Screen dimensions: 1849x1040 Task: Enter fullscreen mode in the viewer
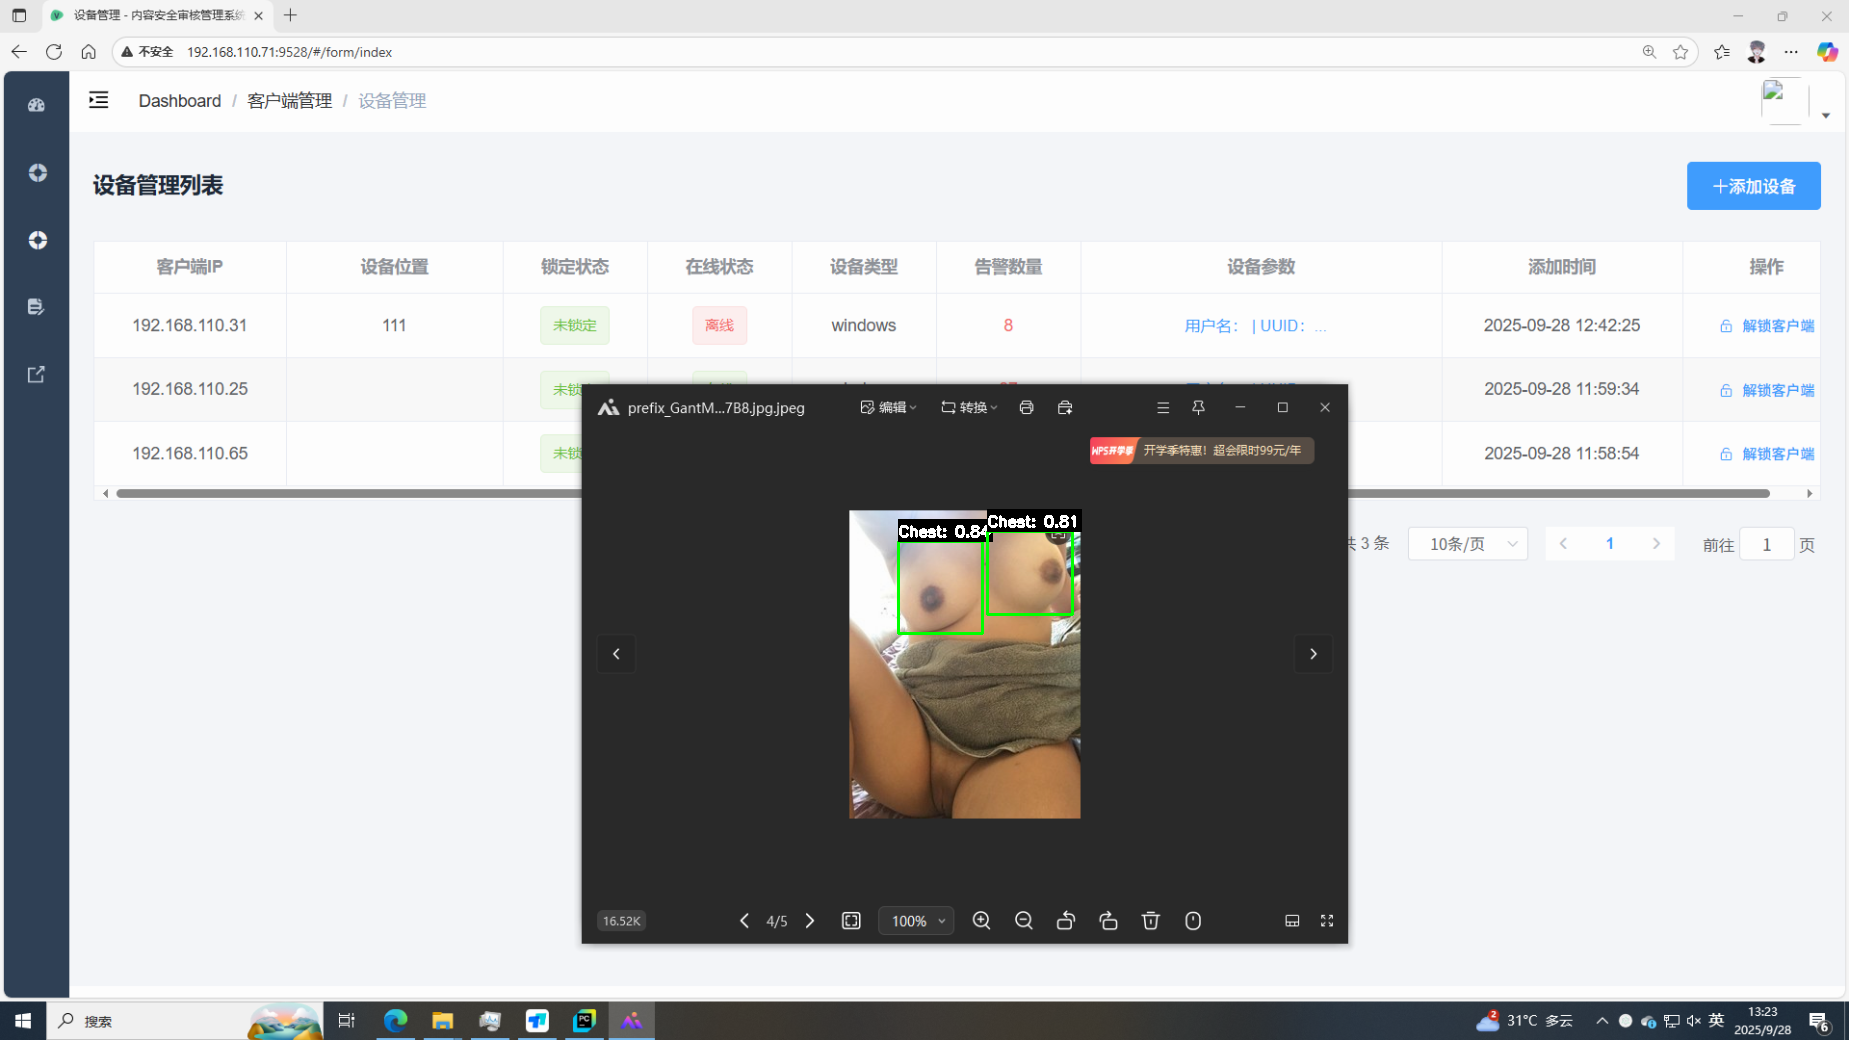click(1327, 921)
